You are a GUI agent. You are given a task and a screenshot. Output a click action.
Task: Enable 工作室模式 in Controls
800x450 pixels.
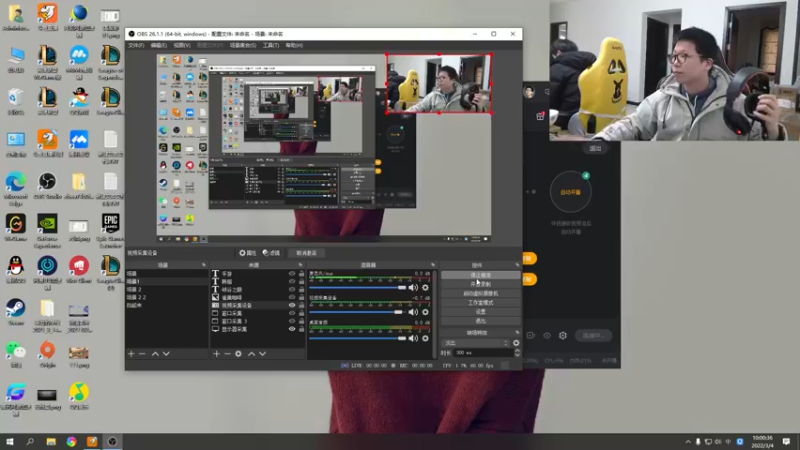click(481, 303)
